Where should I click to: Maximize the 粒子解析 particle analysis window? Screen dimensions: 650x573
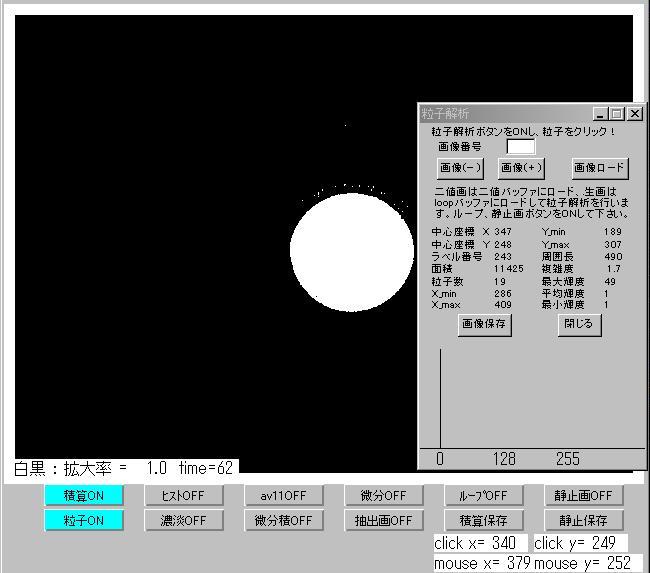[x=617, y=114]
